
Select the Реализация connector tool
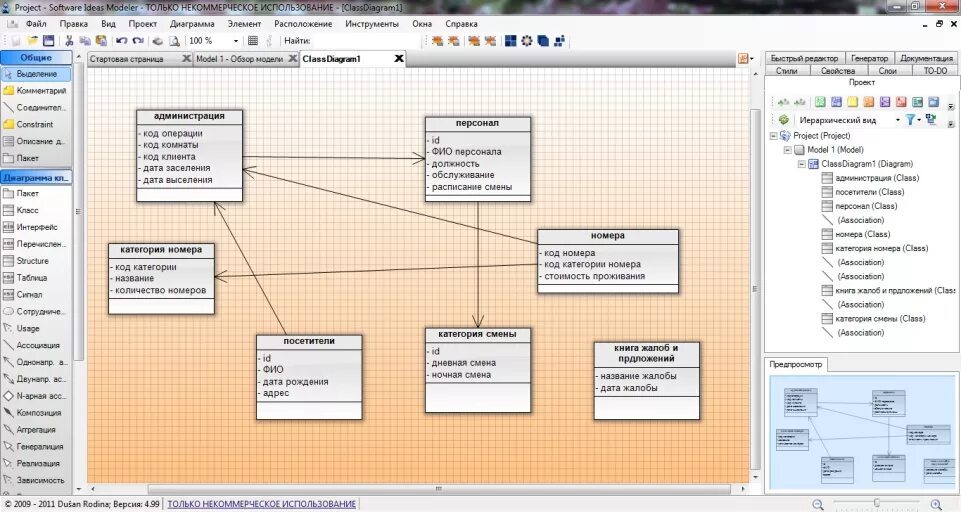click(x=36, y=464)
